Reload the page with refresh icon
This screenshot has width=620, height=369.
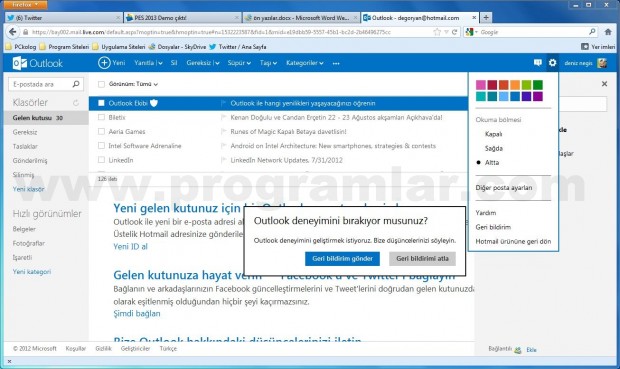(455, 32)
